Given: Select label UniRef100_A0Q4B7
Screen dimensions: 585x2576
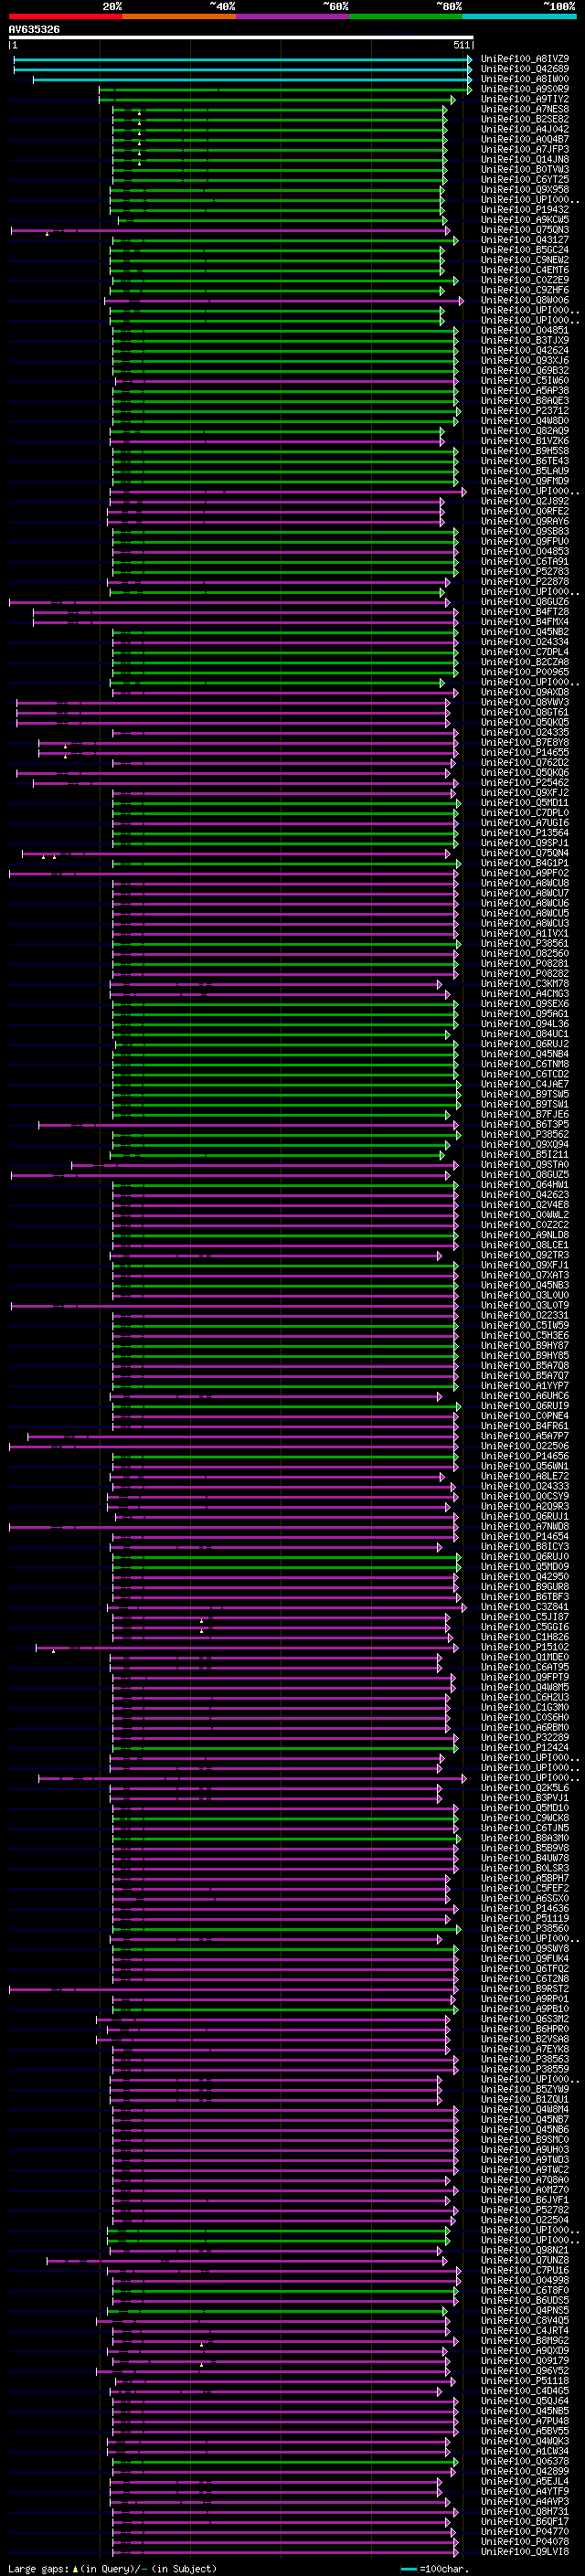Looking at the screenshot, I should click(524, 139).
